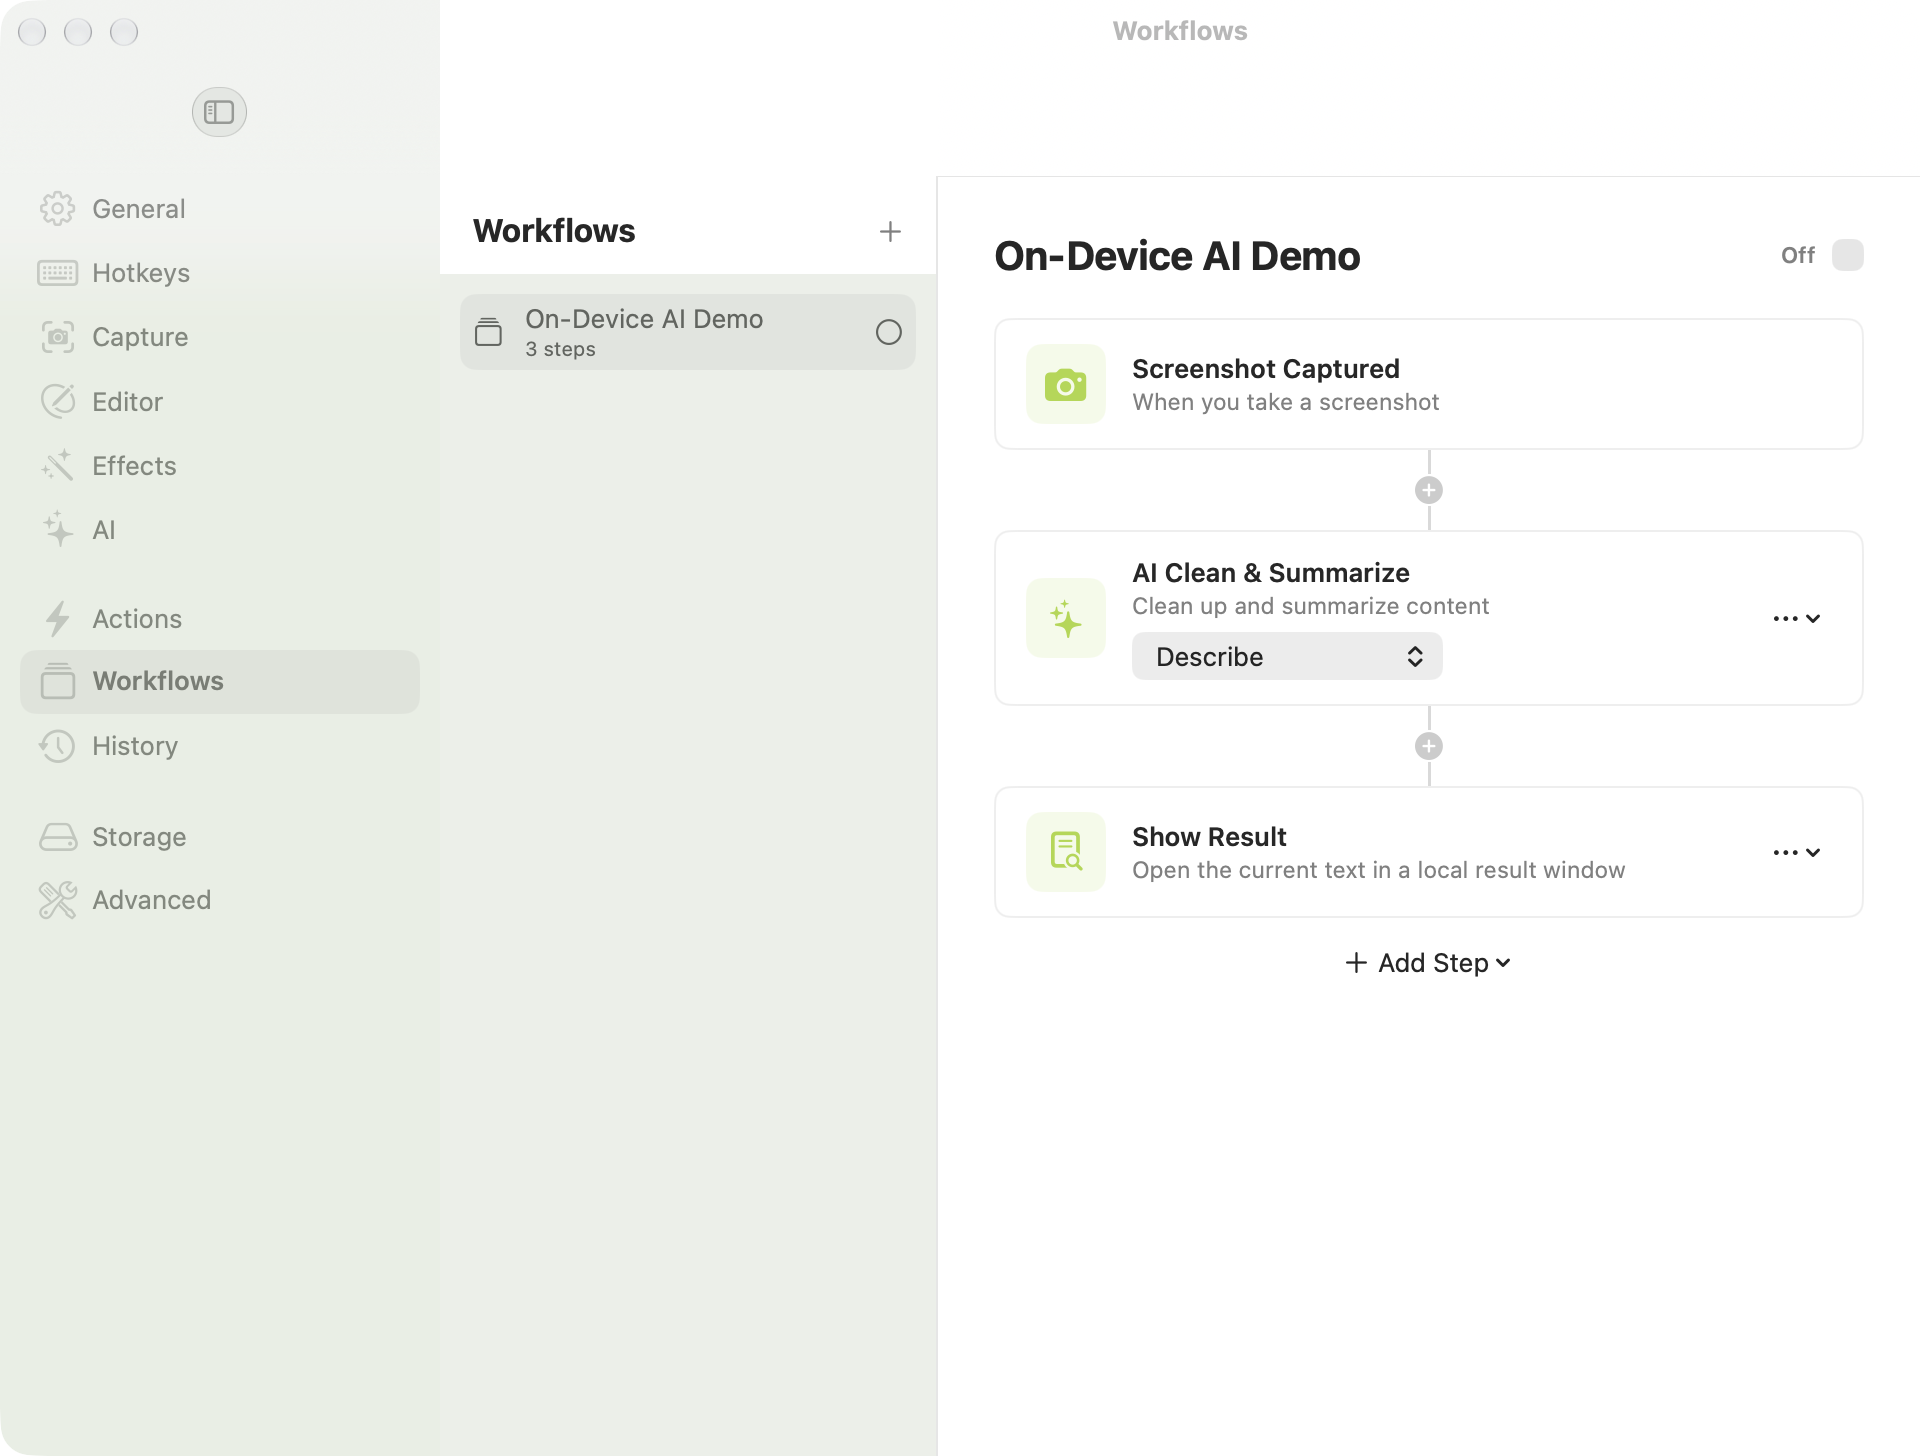
Task: Open Hotkeys settings in sidebar
Action: [220, 273]
